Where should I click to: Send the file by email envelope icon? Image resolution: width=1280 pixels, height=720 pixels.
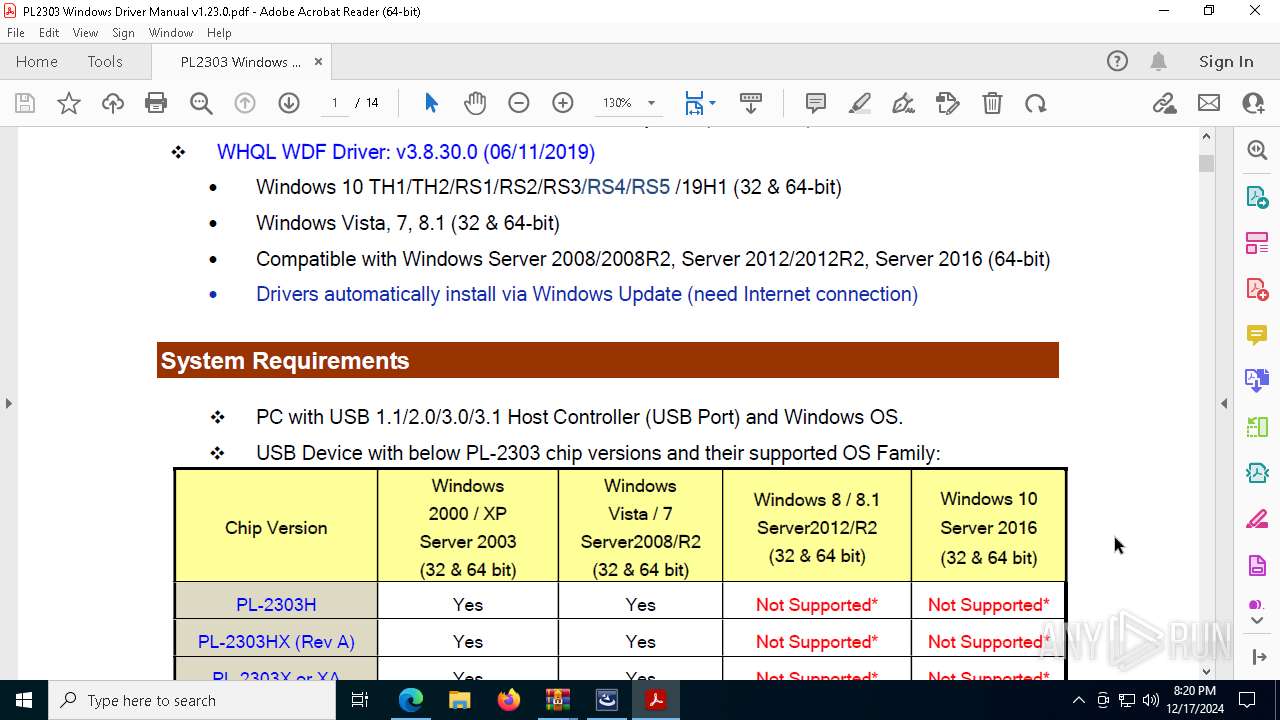click(1209, 103)
